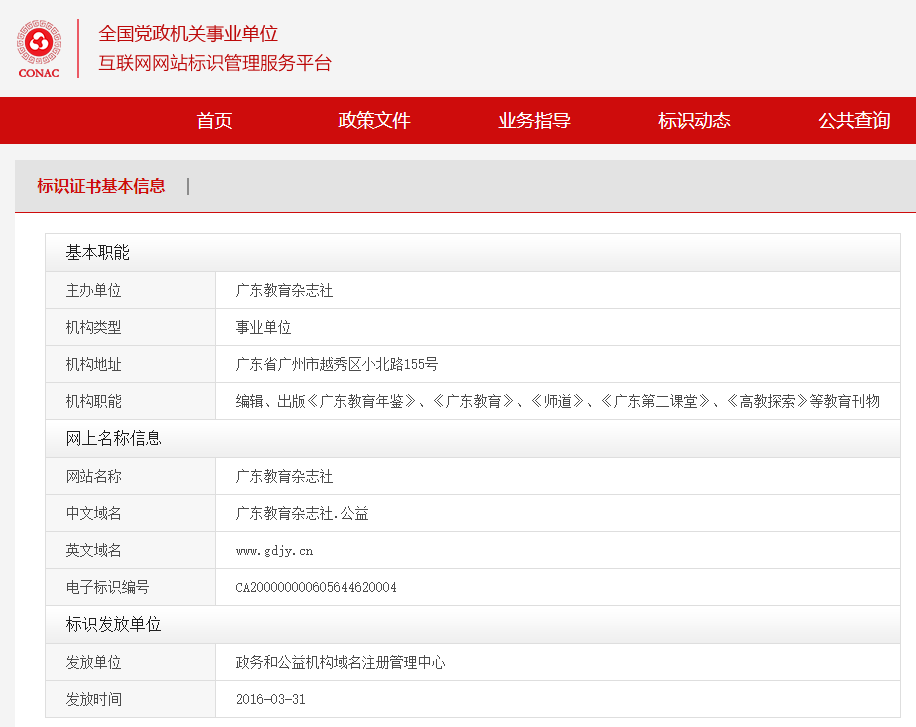Click the 网站名称 label
Screen dimensions: 916x727
93,476
